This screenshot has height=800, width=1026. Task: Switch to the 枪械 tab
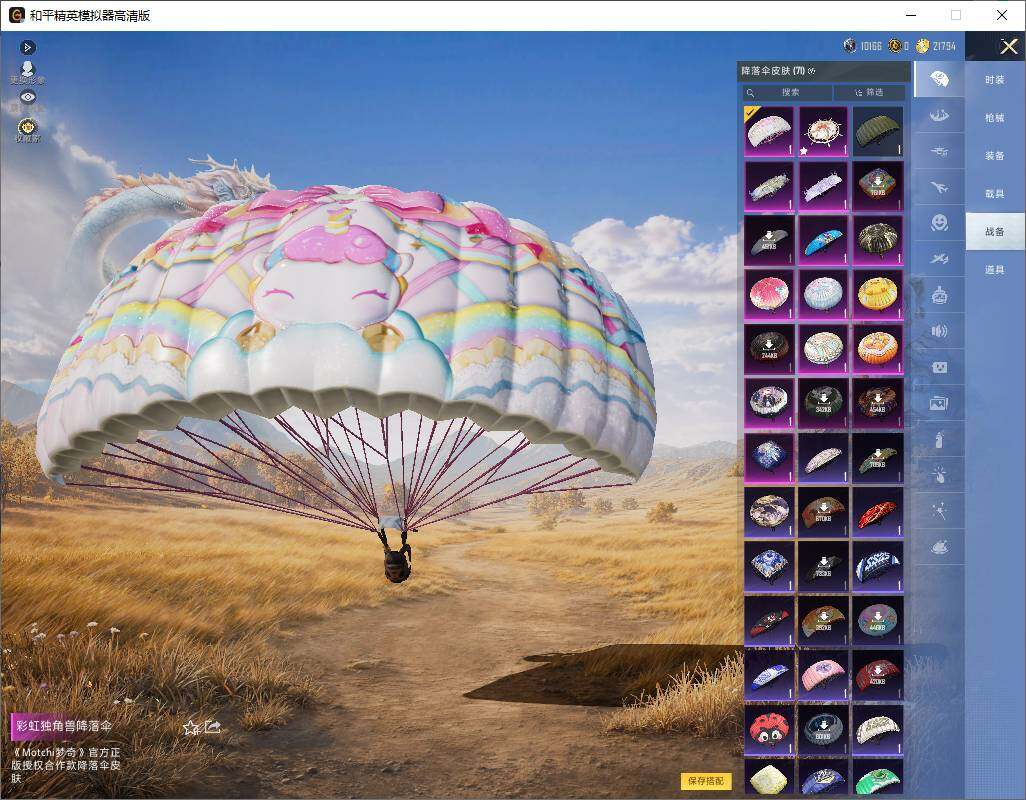point(995,118)
